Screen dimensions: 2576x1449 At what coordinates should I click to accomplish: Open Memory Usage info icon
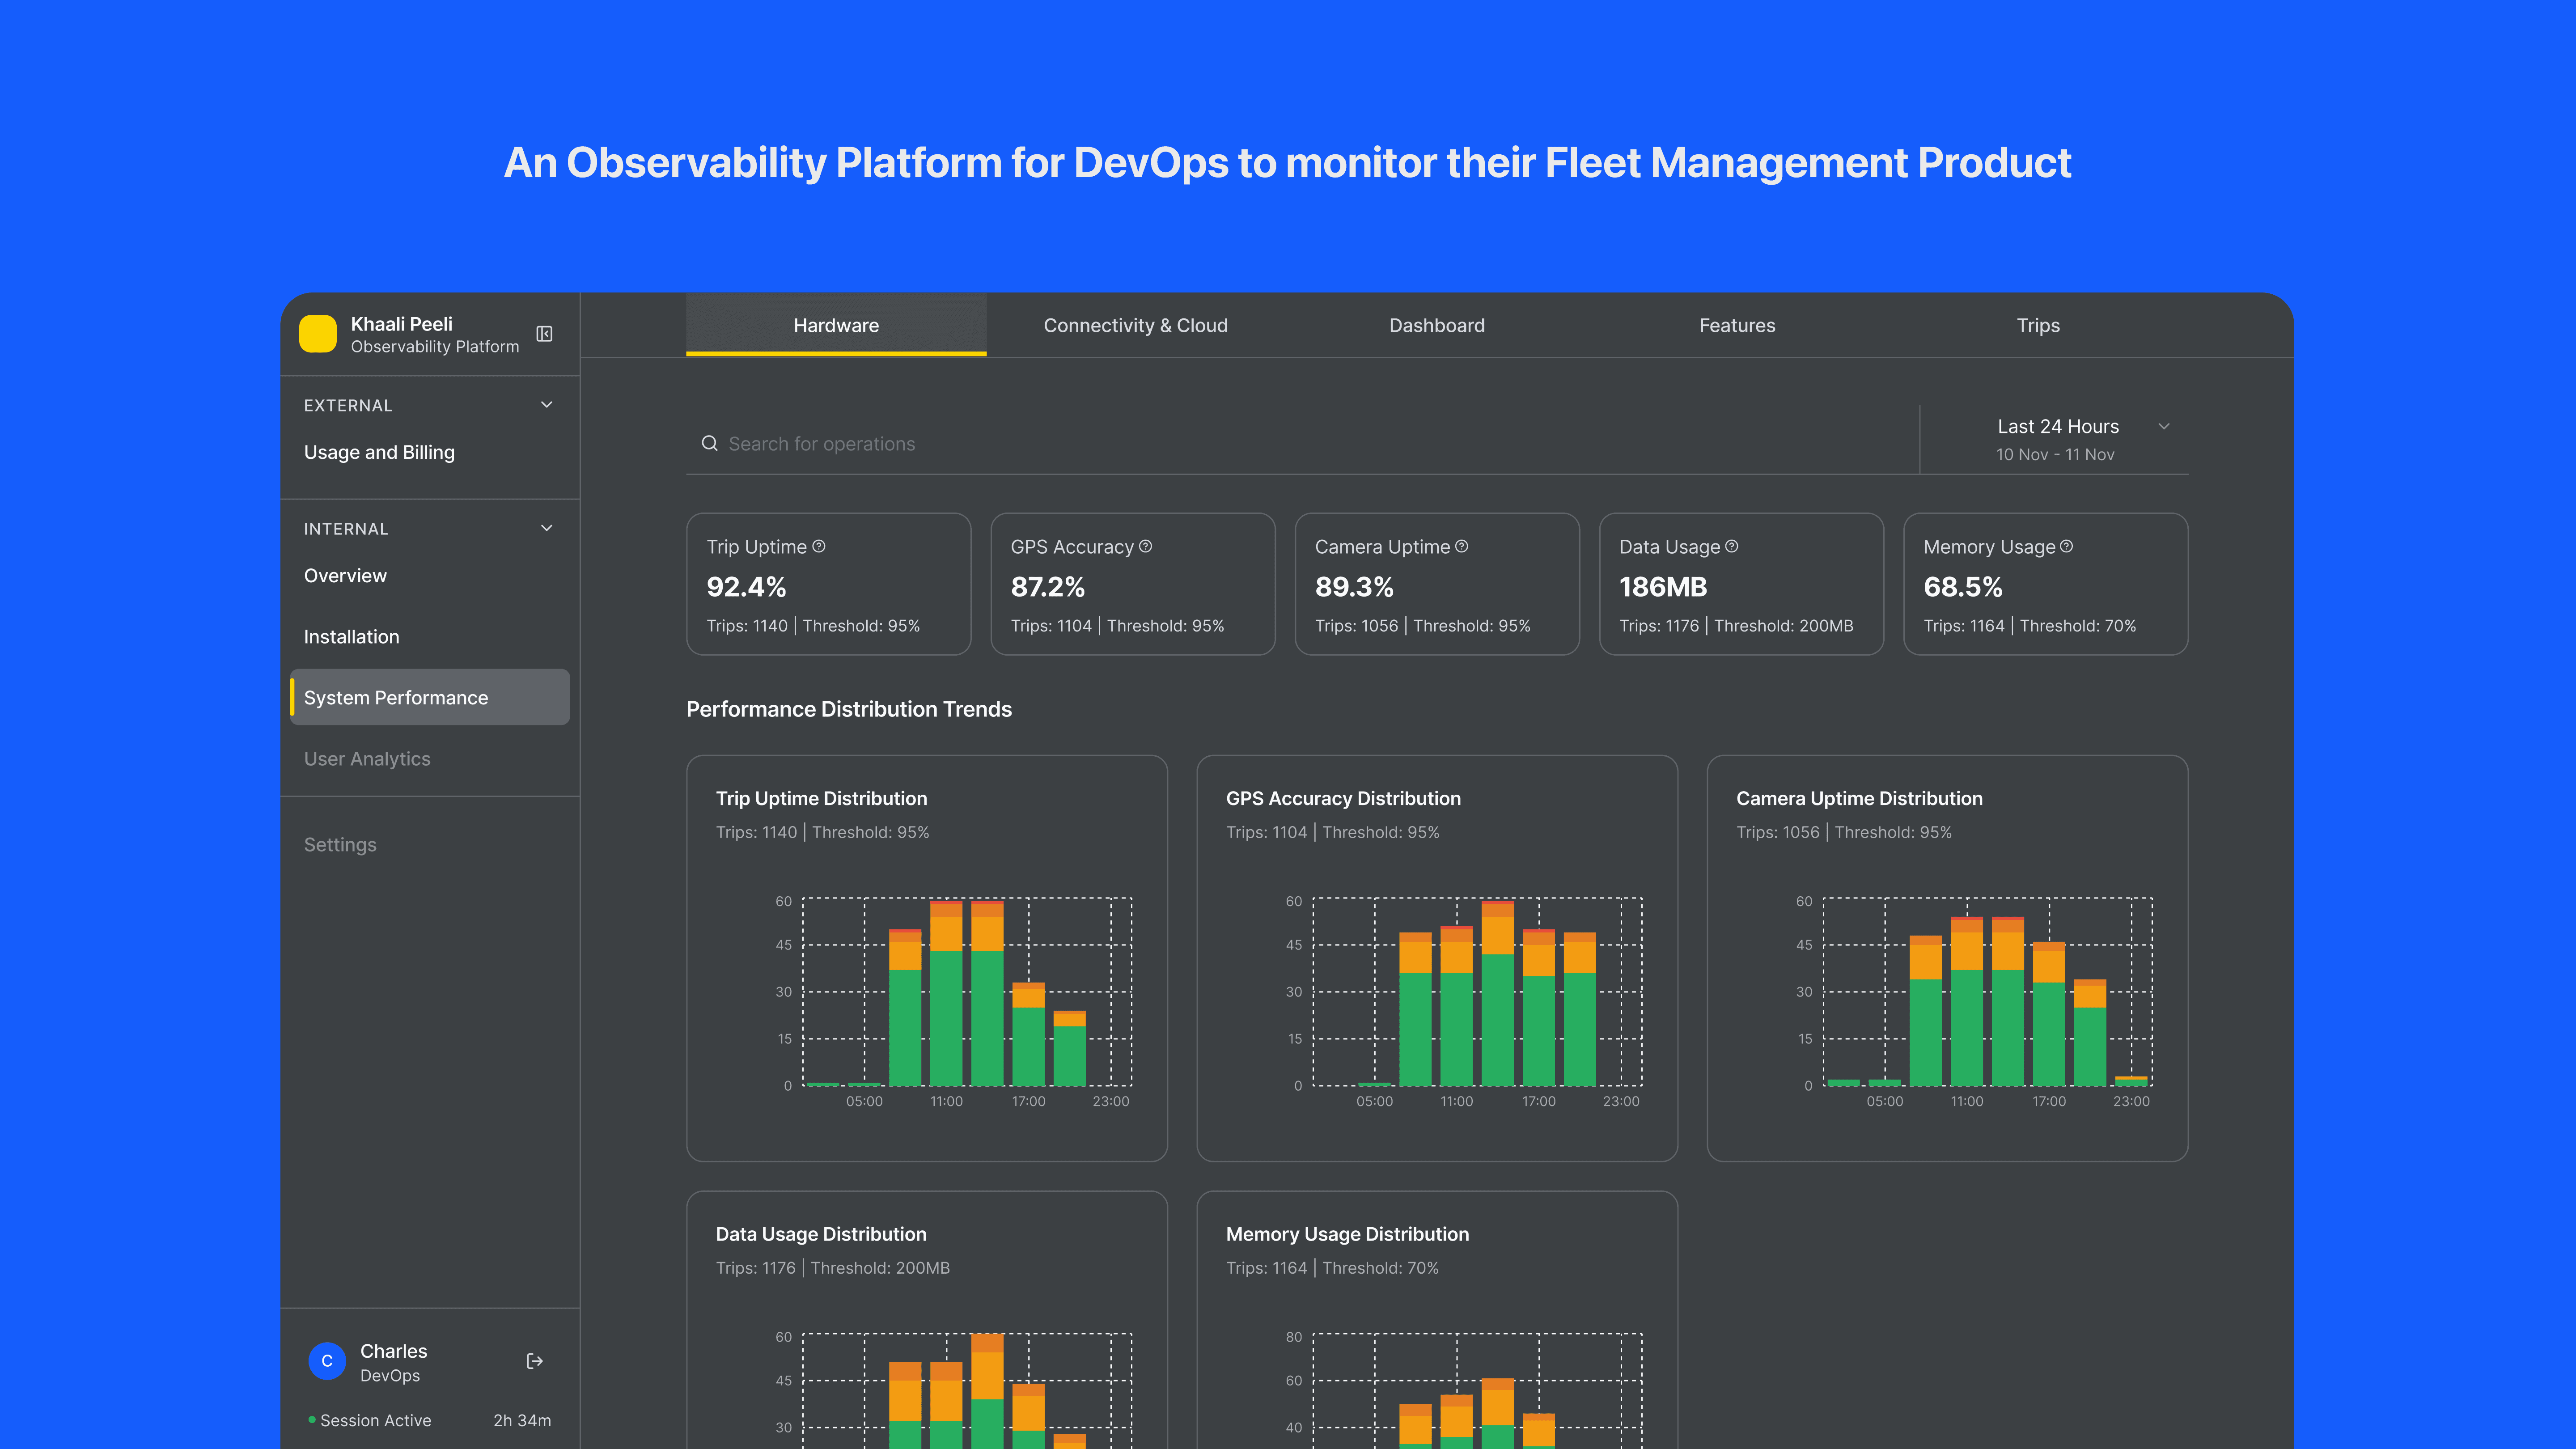[2066, 546]
